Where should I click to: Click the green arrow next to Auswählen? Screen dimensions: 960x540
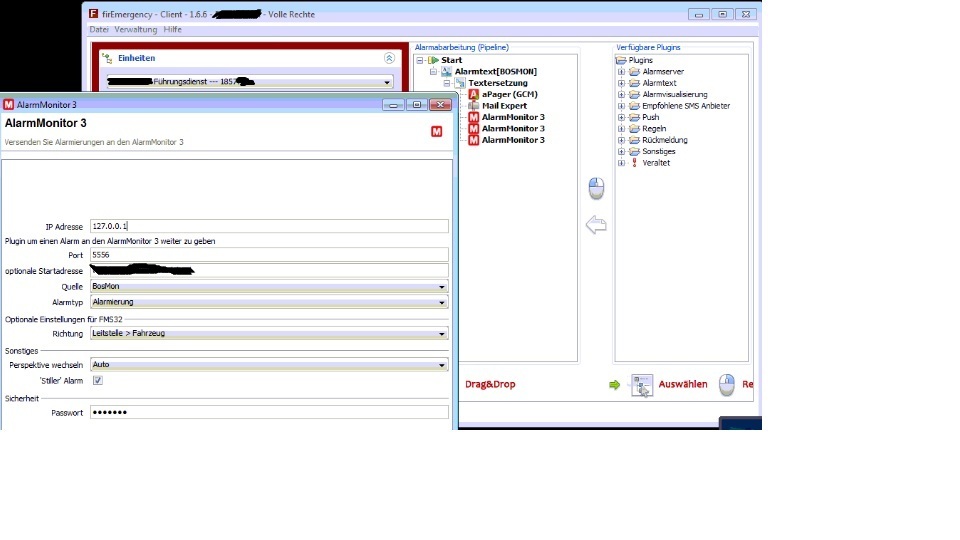(x=615, y=384)
